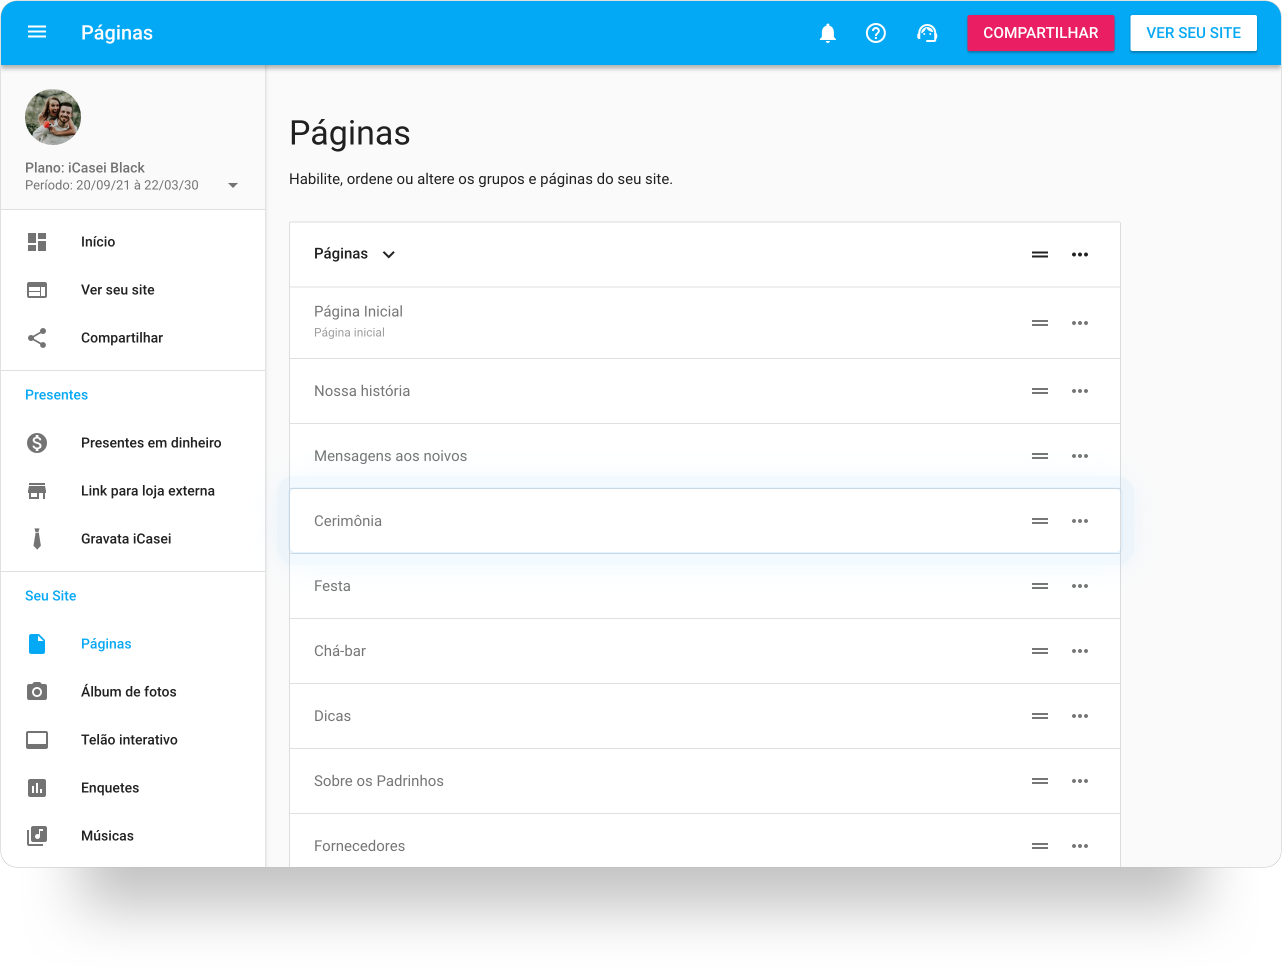Click the VER SEU SITE button
Viewport: 1282px width, 968px height.
[1193, 33]
